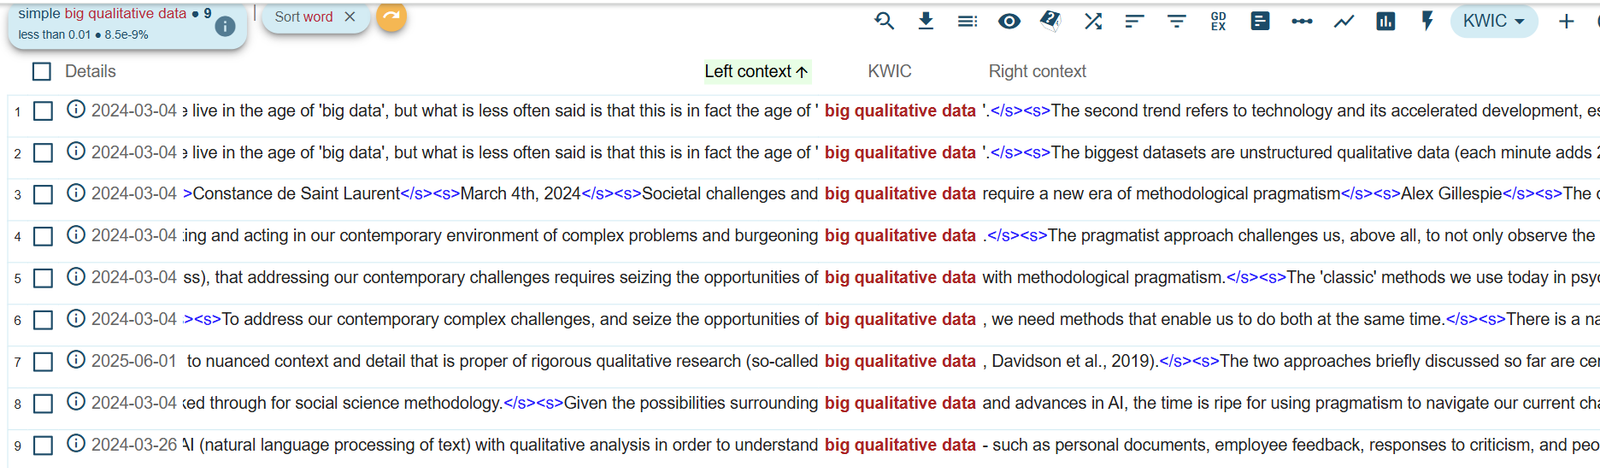
Task: Remove the Sort word chip
Action: pyautogui.click(x=349, y=17)
